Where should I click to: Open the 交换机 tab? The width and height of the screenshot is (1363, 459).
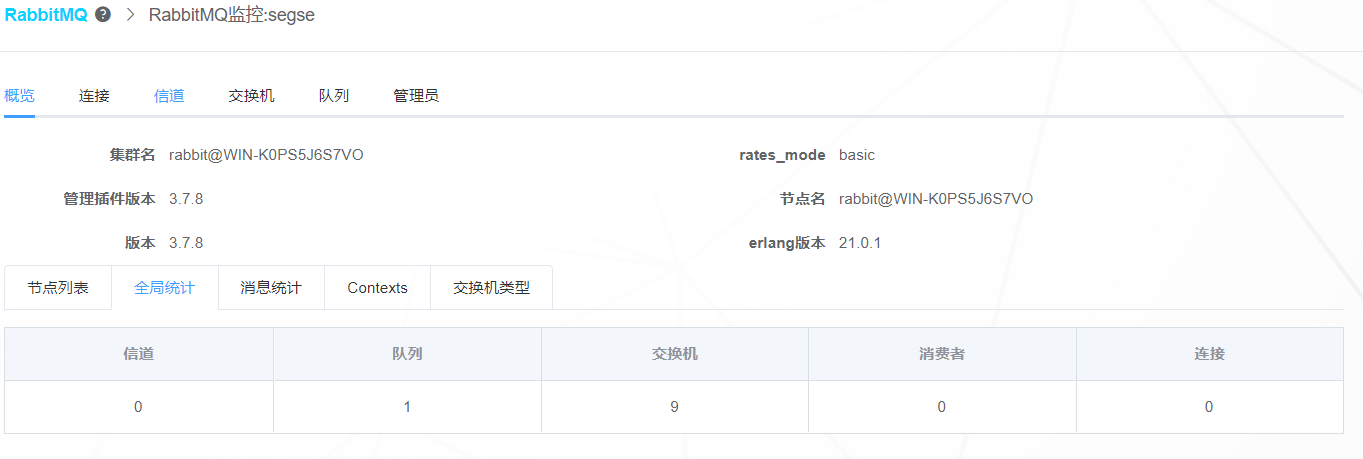pos(252,96)
